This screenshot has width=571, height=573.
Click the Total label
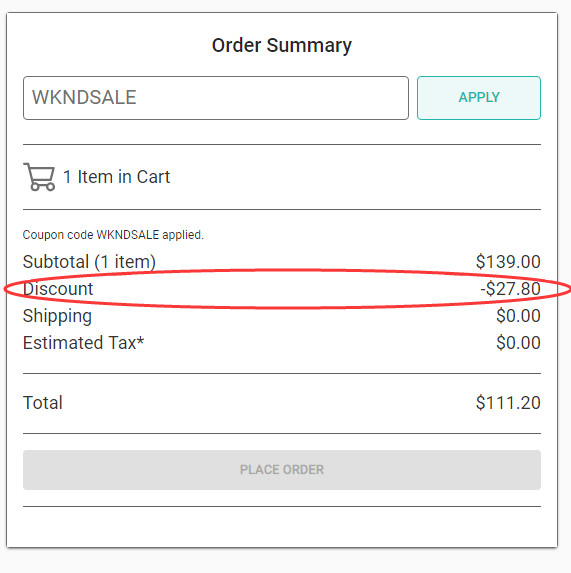point(43,403)
